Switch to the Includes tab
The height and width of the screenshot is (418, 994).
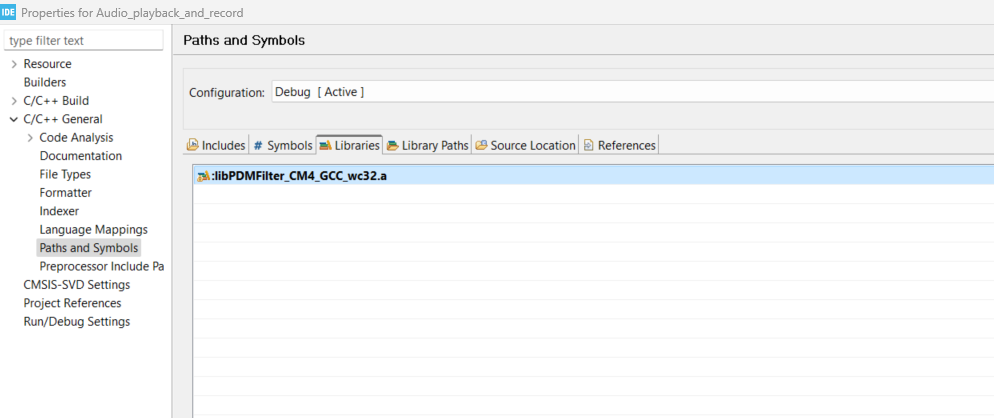click(x=216, y=145)
